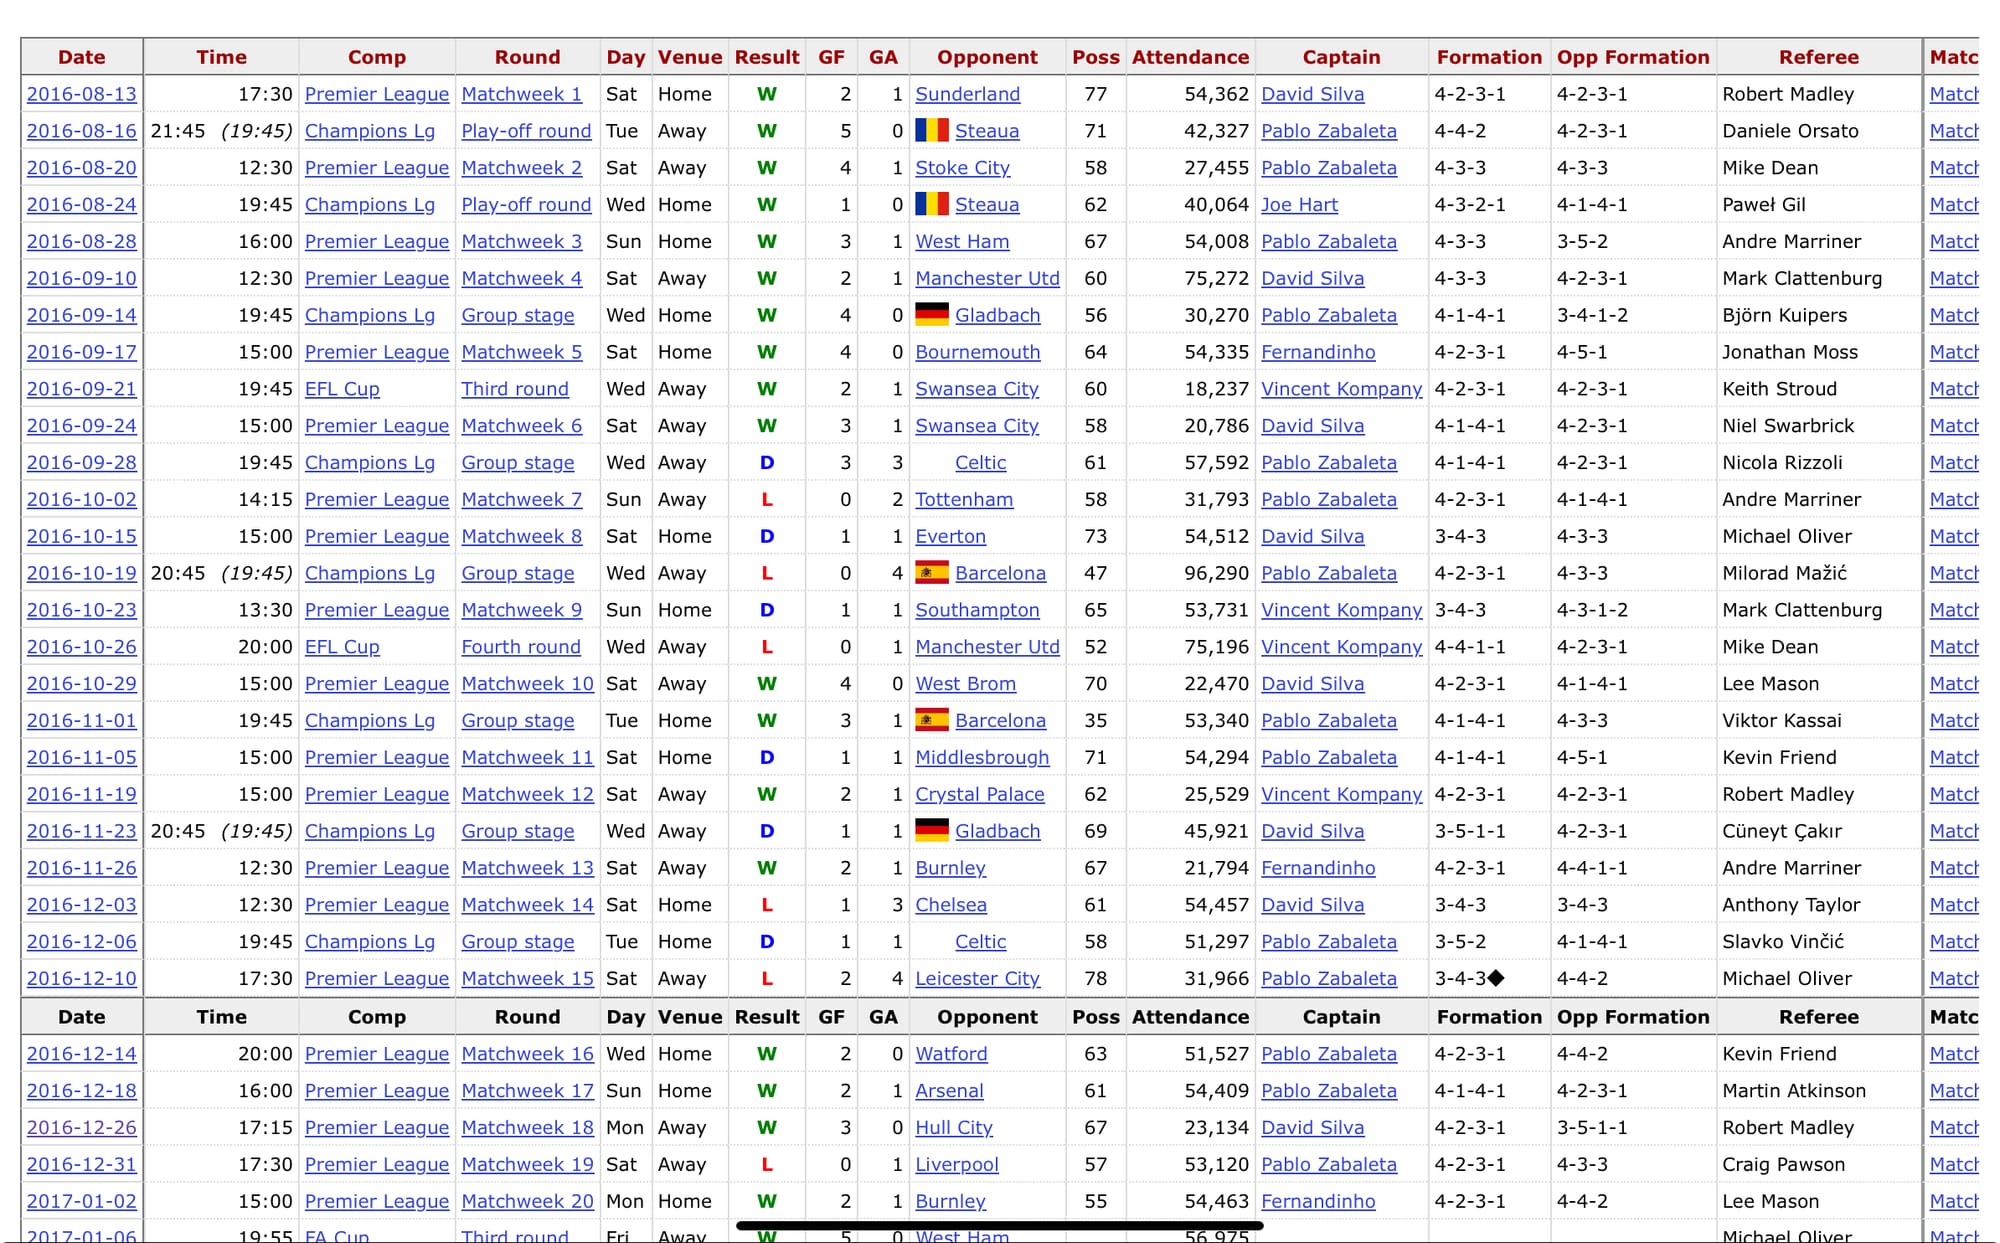
Task: Open Middlesbrough opponent link
Action: click(983, 757)
